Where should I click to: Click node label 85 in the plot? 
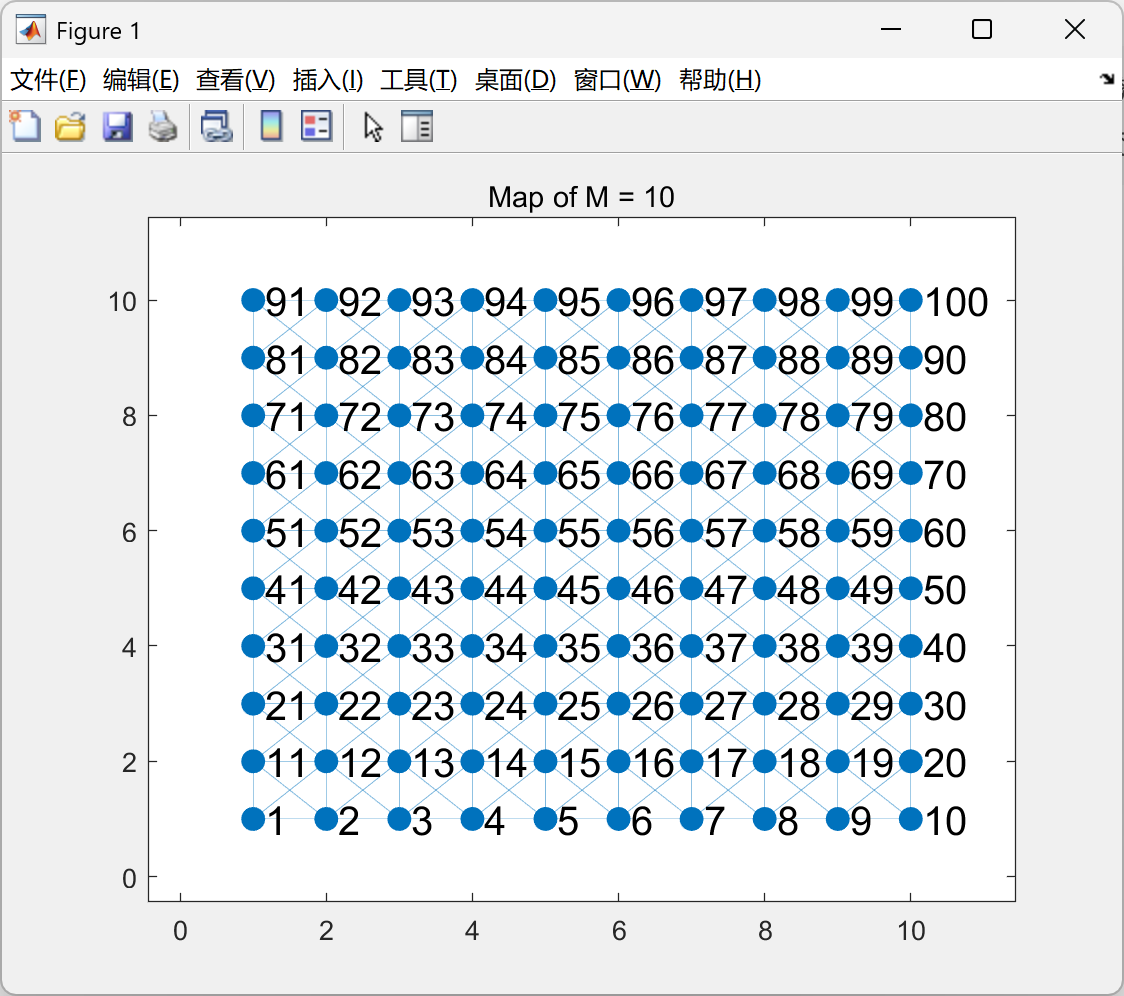point(579,361)
